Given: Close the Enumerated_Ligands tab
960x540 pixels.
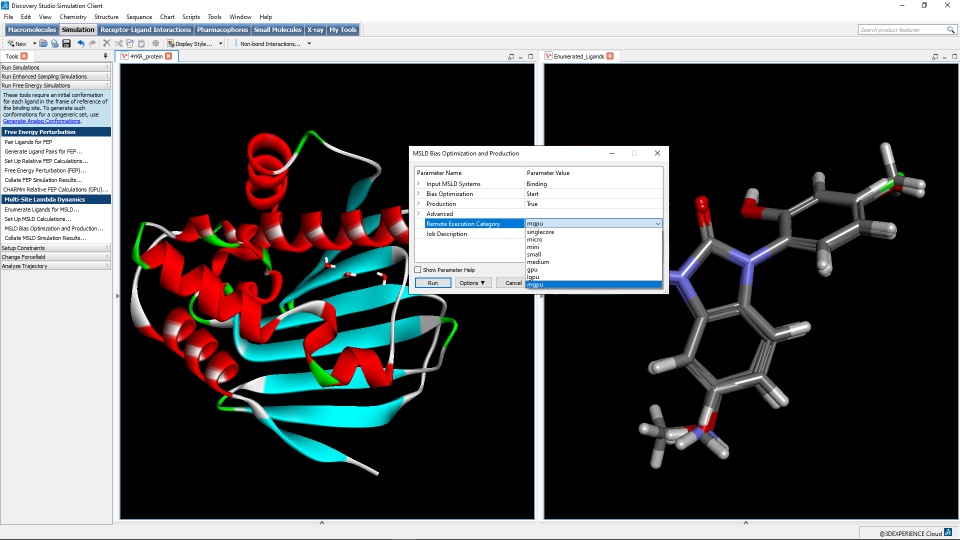Looking at the screenshot, I should [610, 56].
